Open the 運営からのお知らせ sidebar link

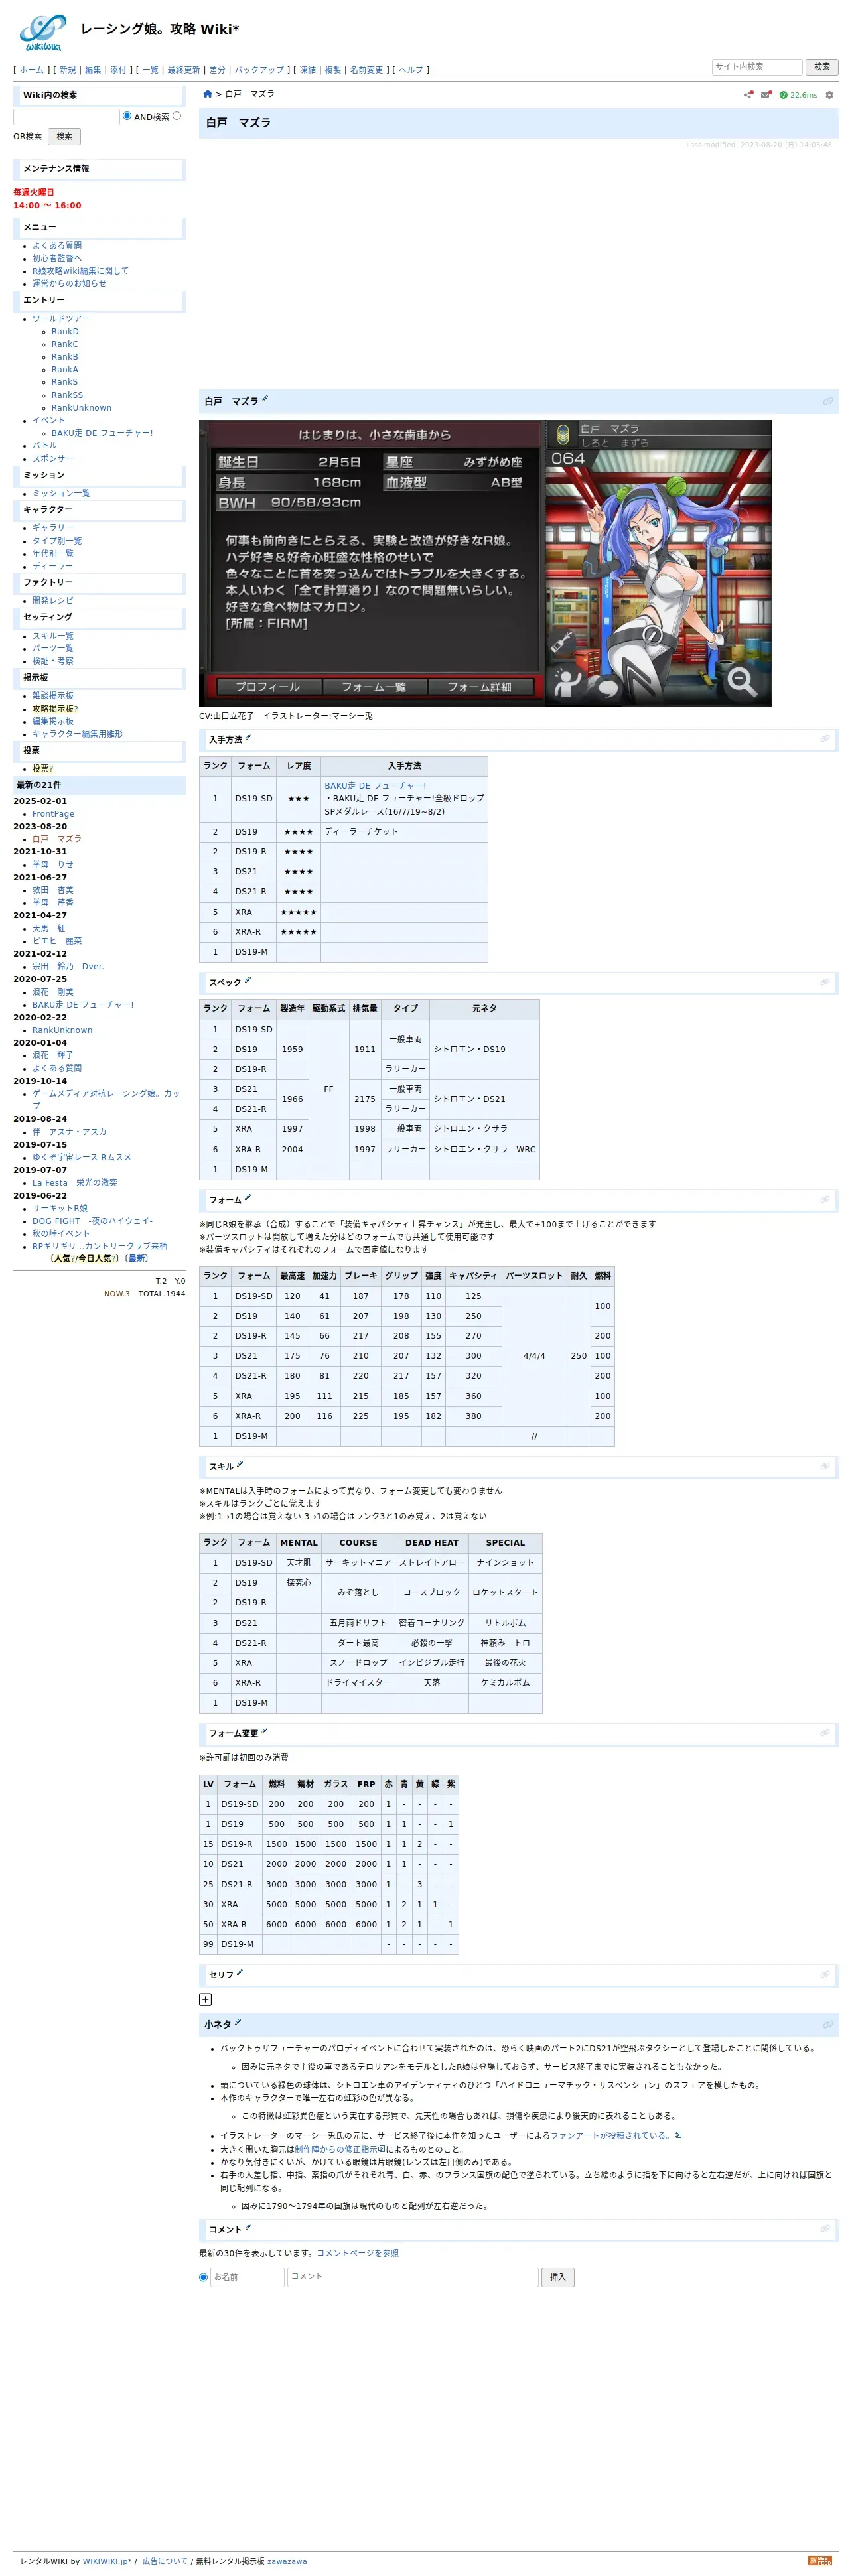point(69,284)
